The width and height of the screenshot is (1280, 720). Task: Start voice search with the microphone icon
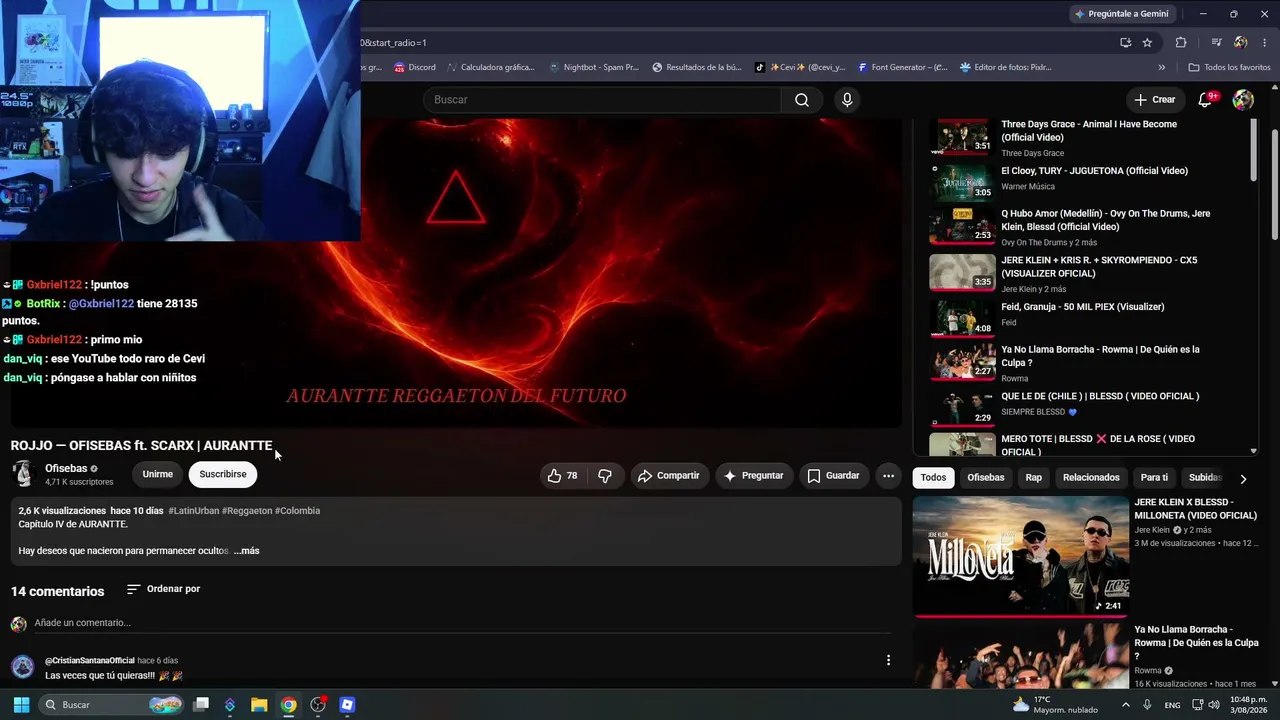[x=847, y=100]
